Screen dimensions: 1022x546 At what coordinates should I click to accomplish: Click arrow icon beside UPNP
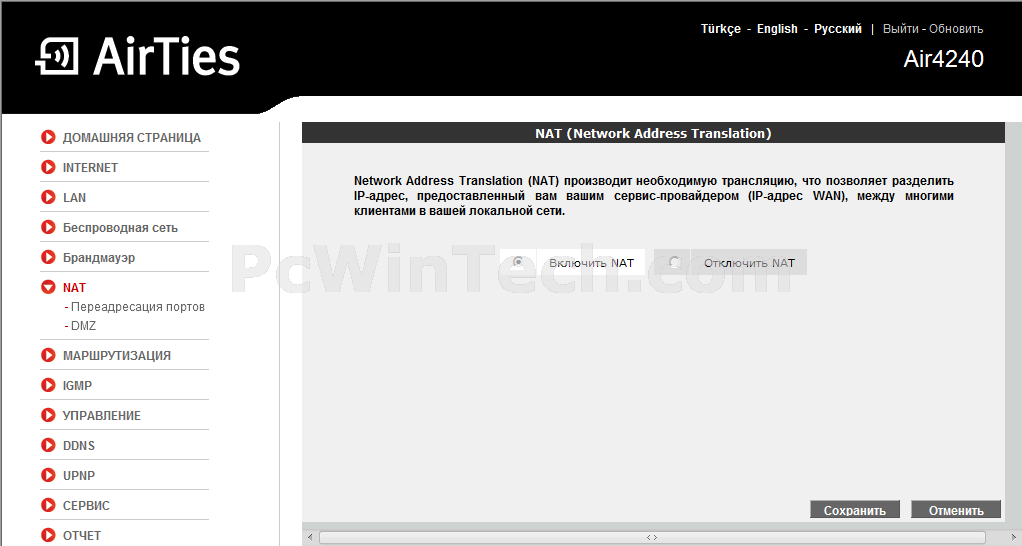48,475
